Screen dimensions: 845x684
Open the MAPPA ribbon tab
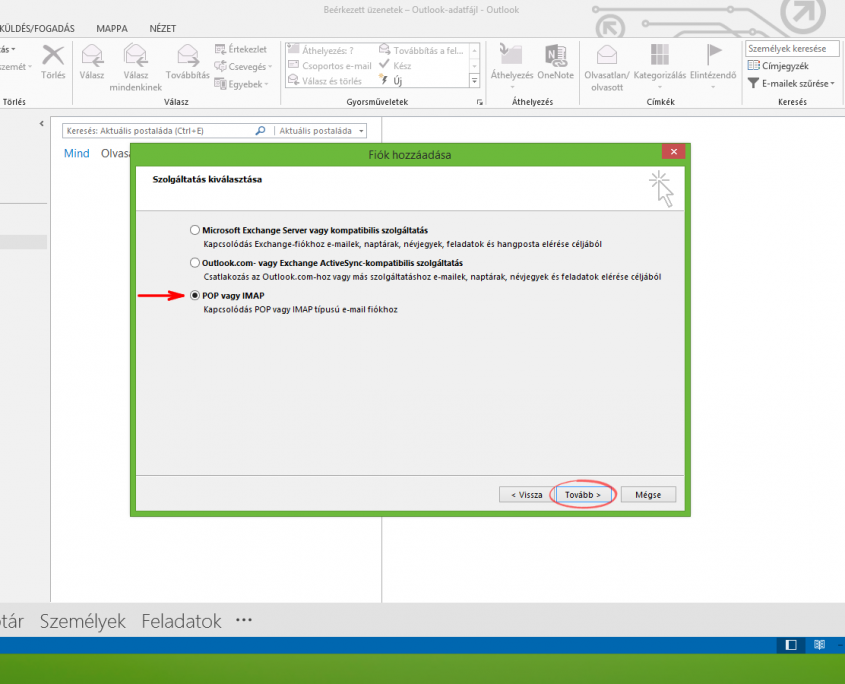coord(111,28)
